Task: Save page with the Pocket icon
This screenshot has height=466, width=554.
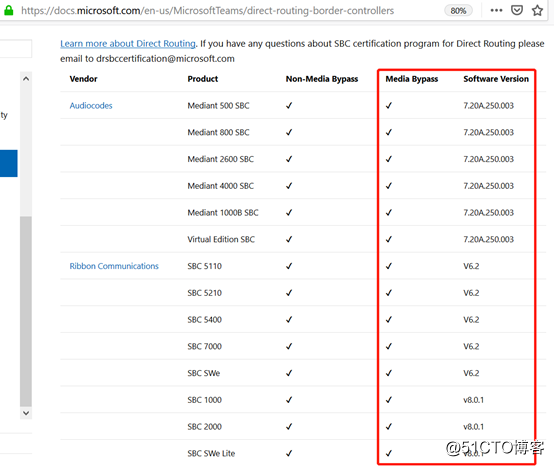Action: [x=517, y=10]
